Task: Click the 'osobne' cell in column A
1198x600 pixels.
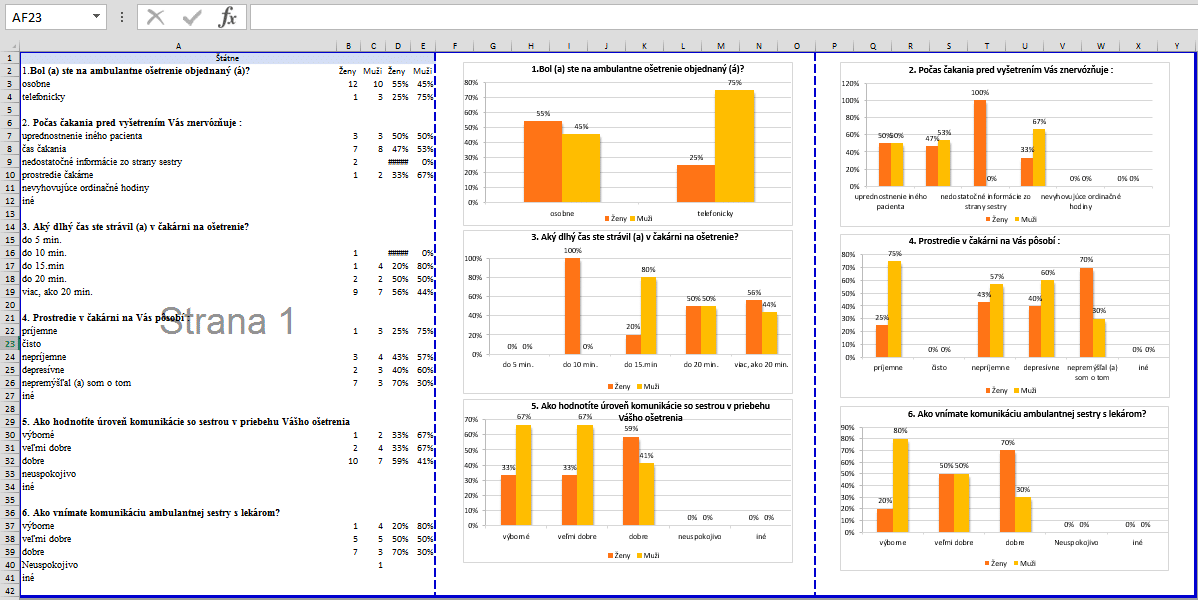Action: (179, 84)
